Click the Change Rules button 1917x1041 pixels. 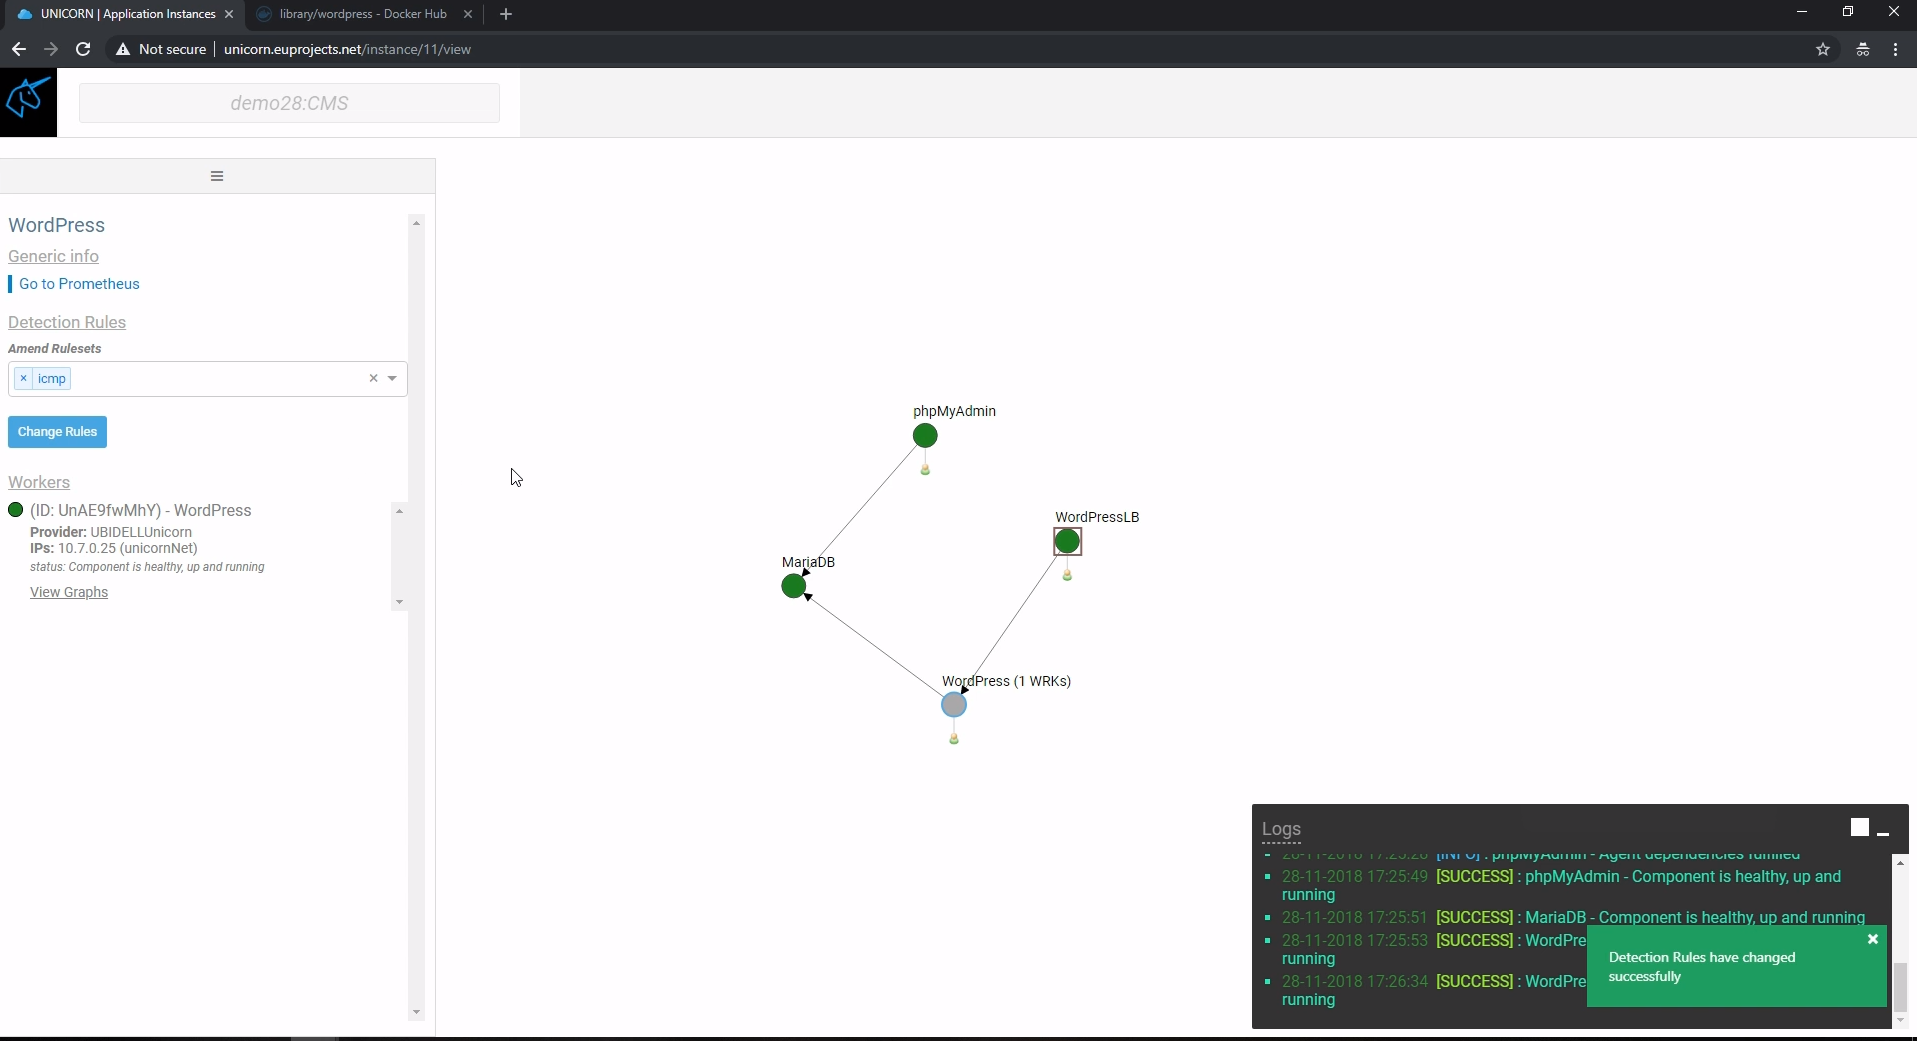coord(57,432)
